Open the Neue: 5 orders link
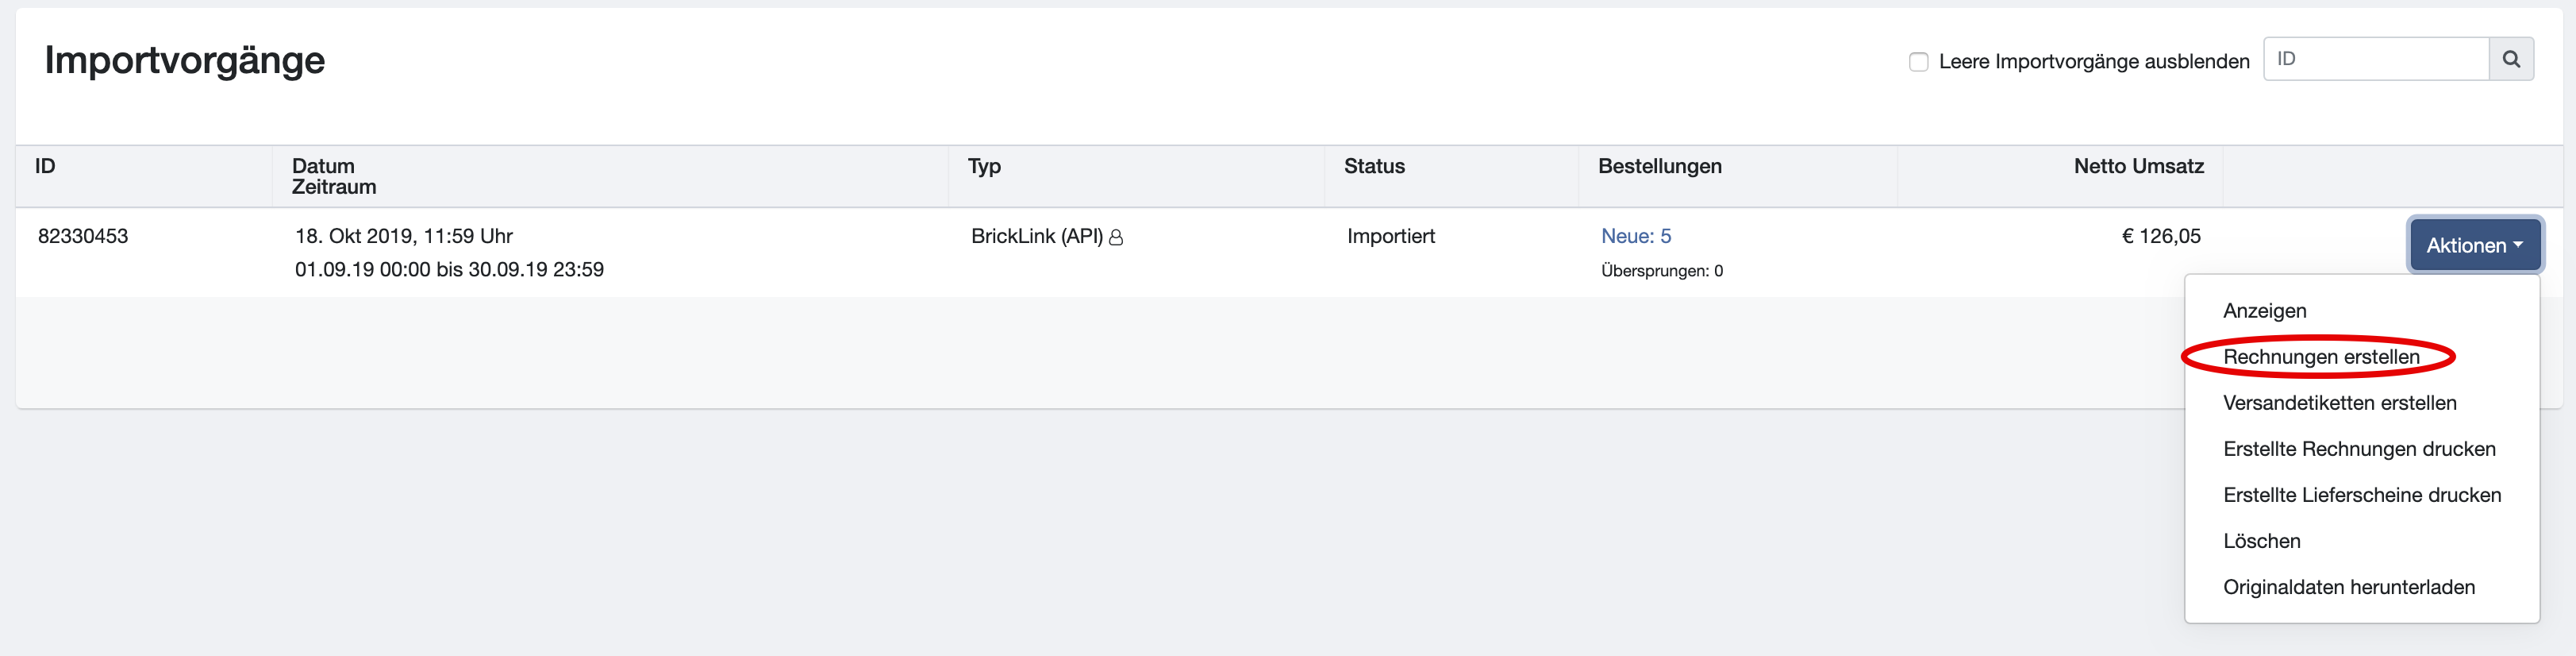 pos(1636,236)
